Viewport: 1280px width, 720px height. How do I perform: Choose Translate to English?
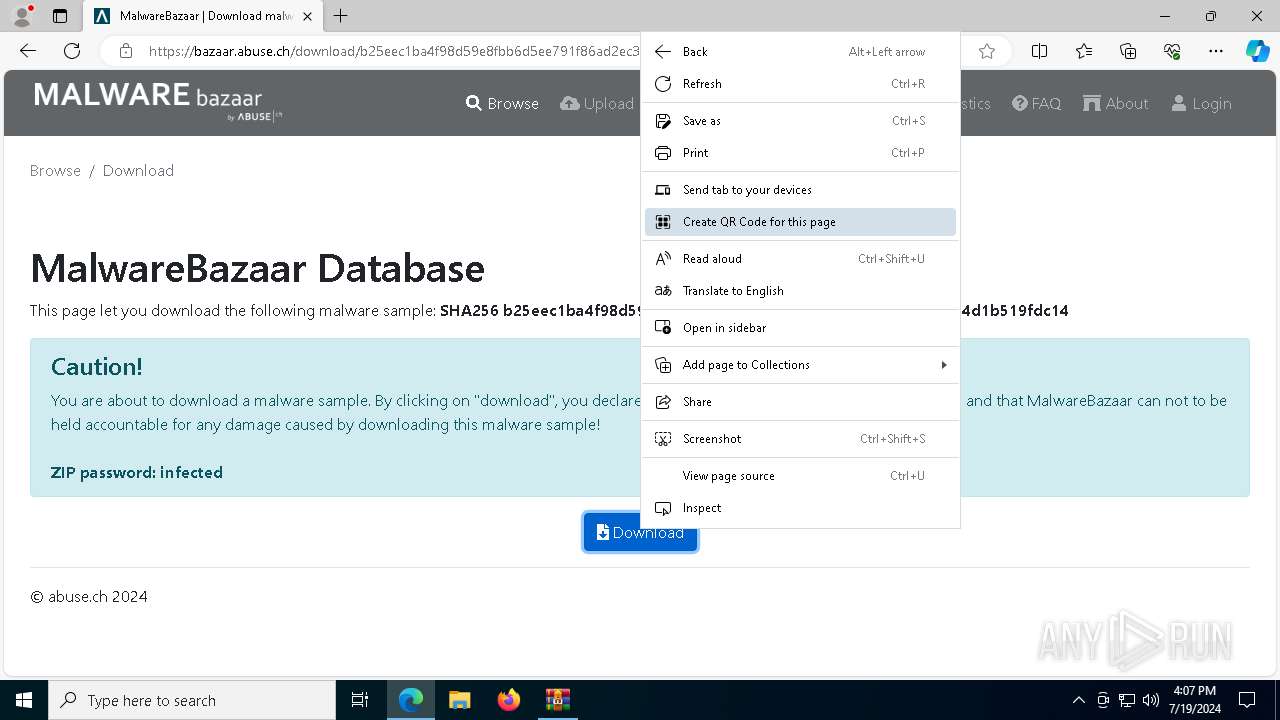click(x=800, y=291)
